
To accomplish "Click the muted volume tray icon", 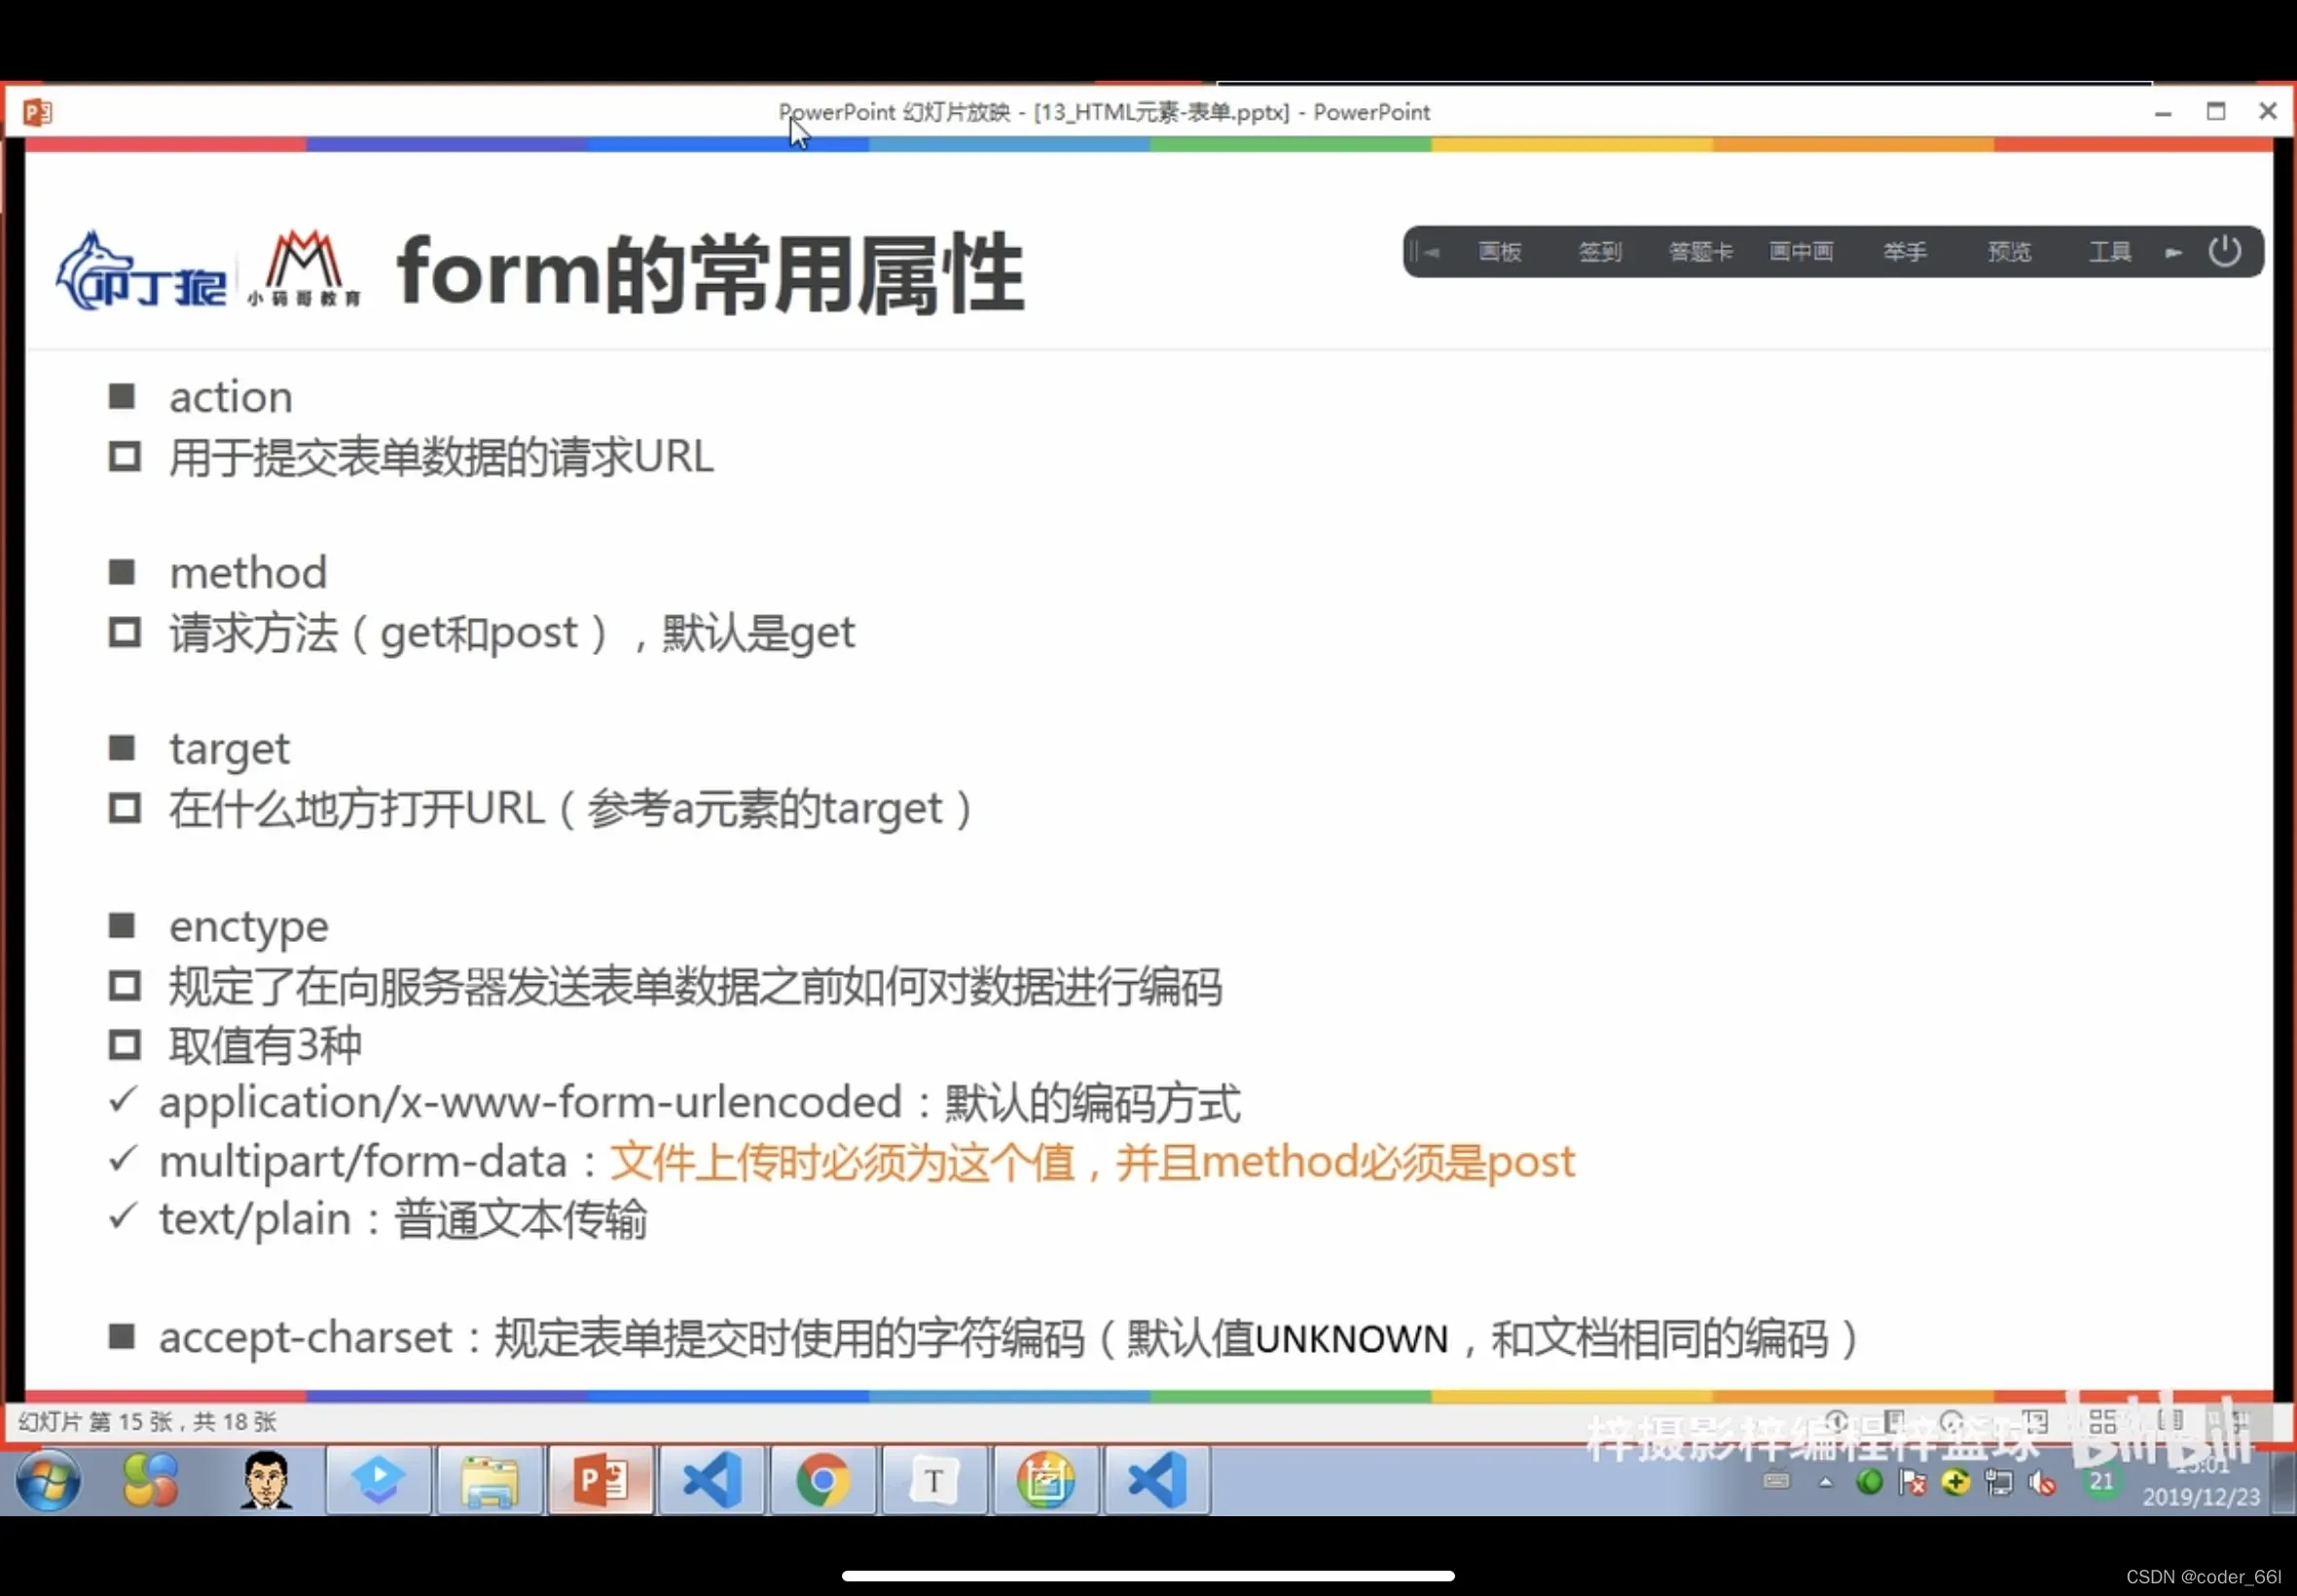I will coord(2042,1483).
